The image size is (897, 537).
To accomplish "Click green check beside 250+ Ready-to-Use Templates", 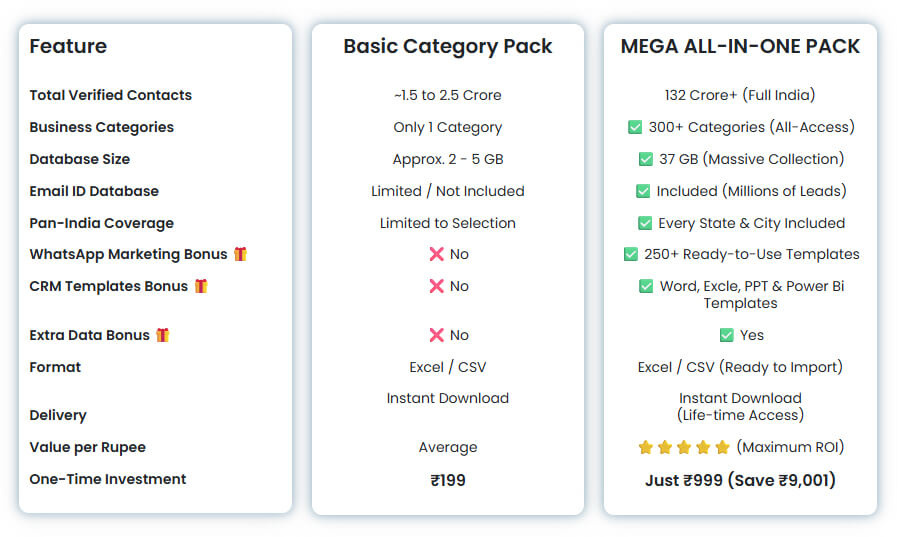I will [631, 254].
